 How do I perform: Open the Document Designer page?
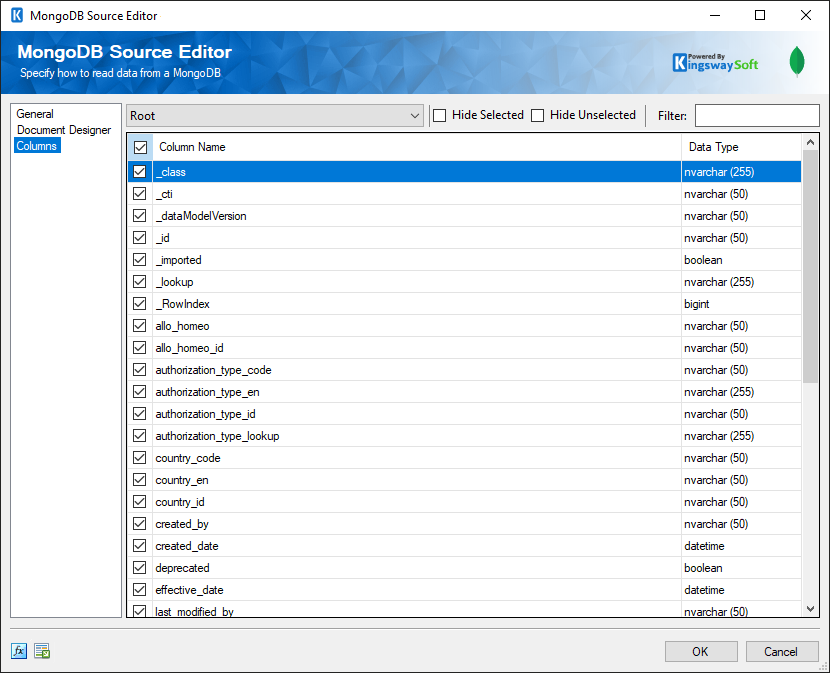click(64, 130)
